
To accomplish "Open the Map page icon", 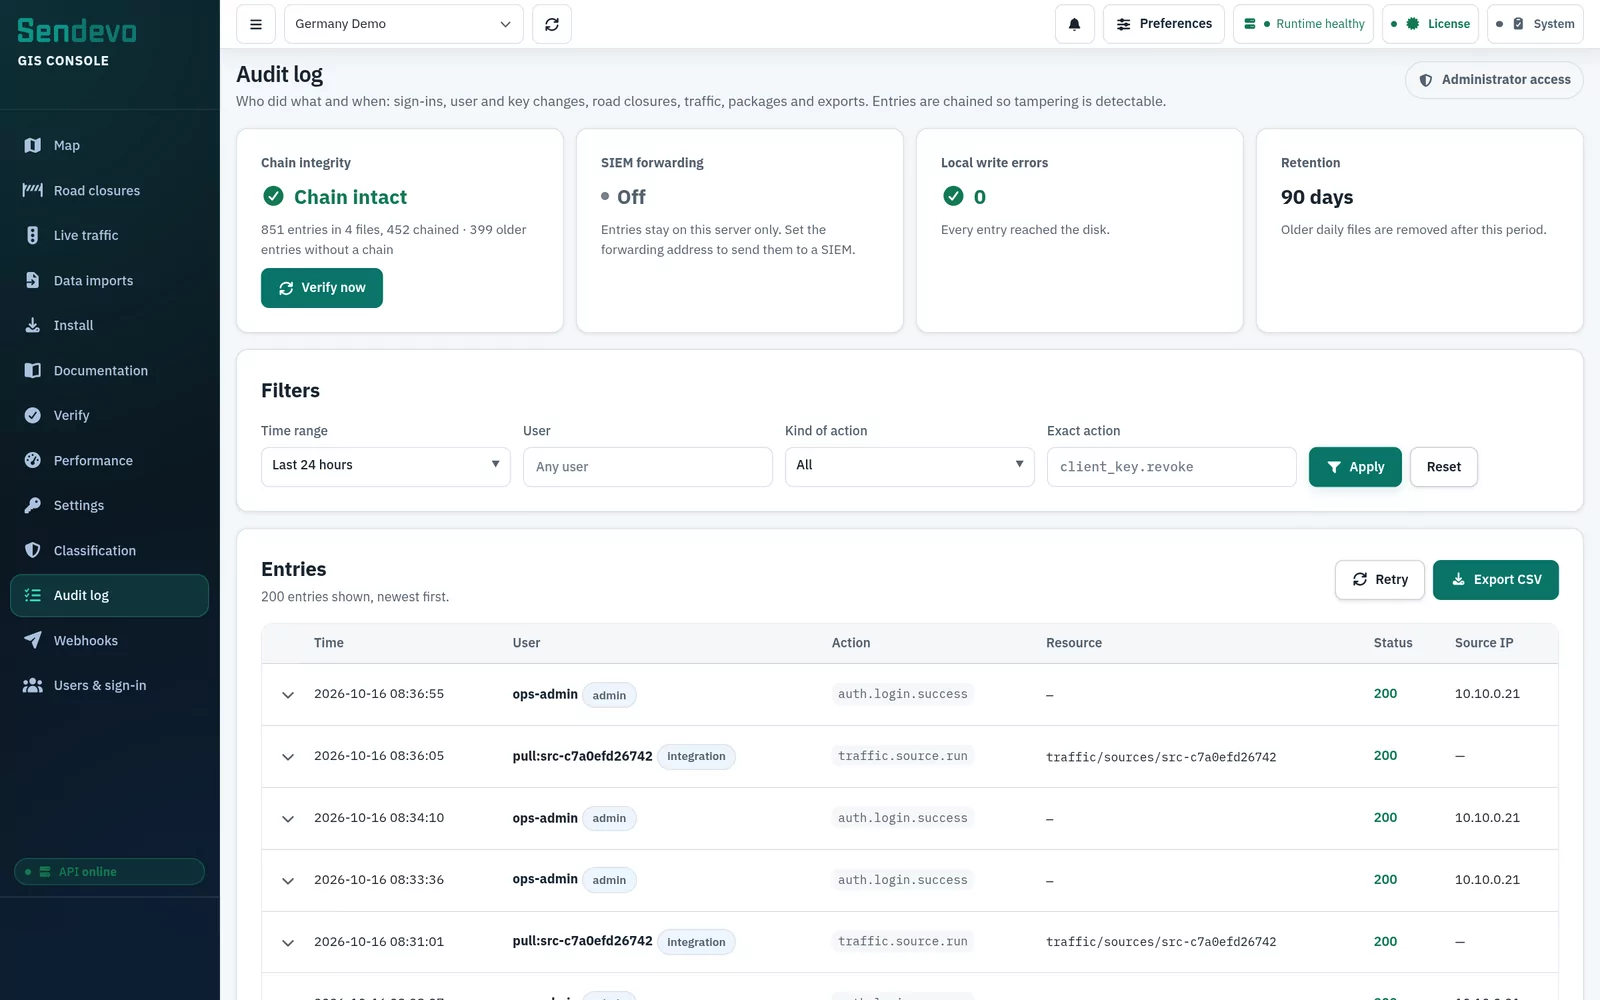I will pyautogui.click(x=33, y=145).
